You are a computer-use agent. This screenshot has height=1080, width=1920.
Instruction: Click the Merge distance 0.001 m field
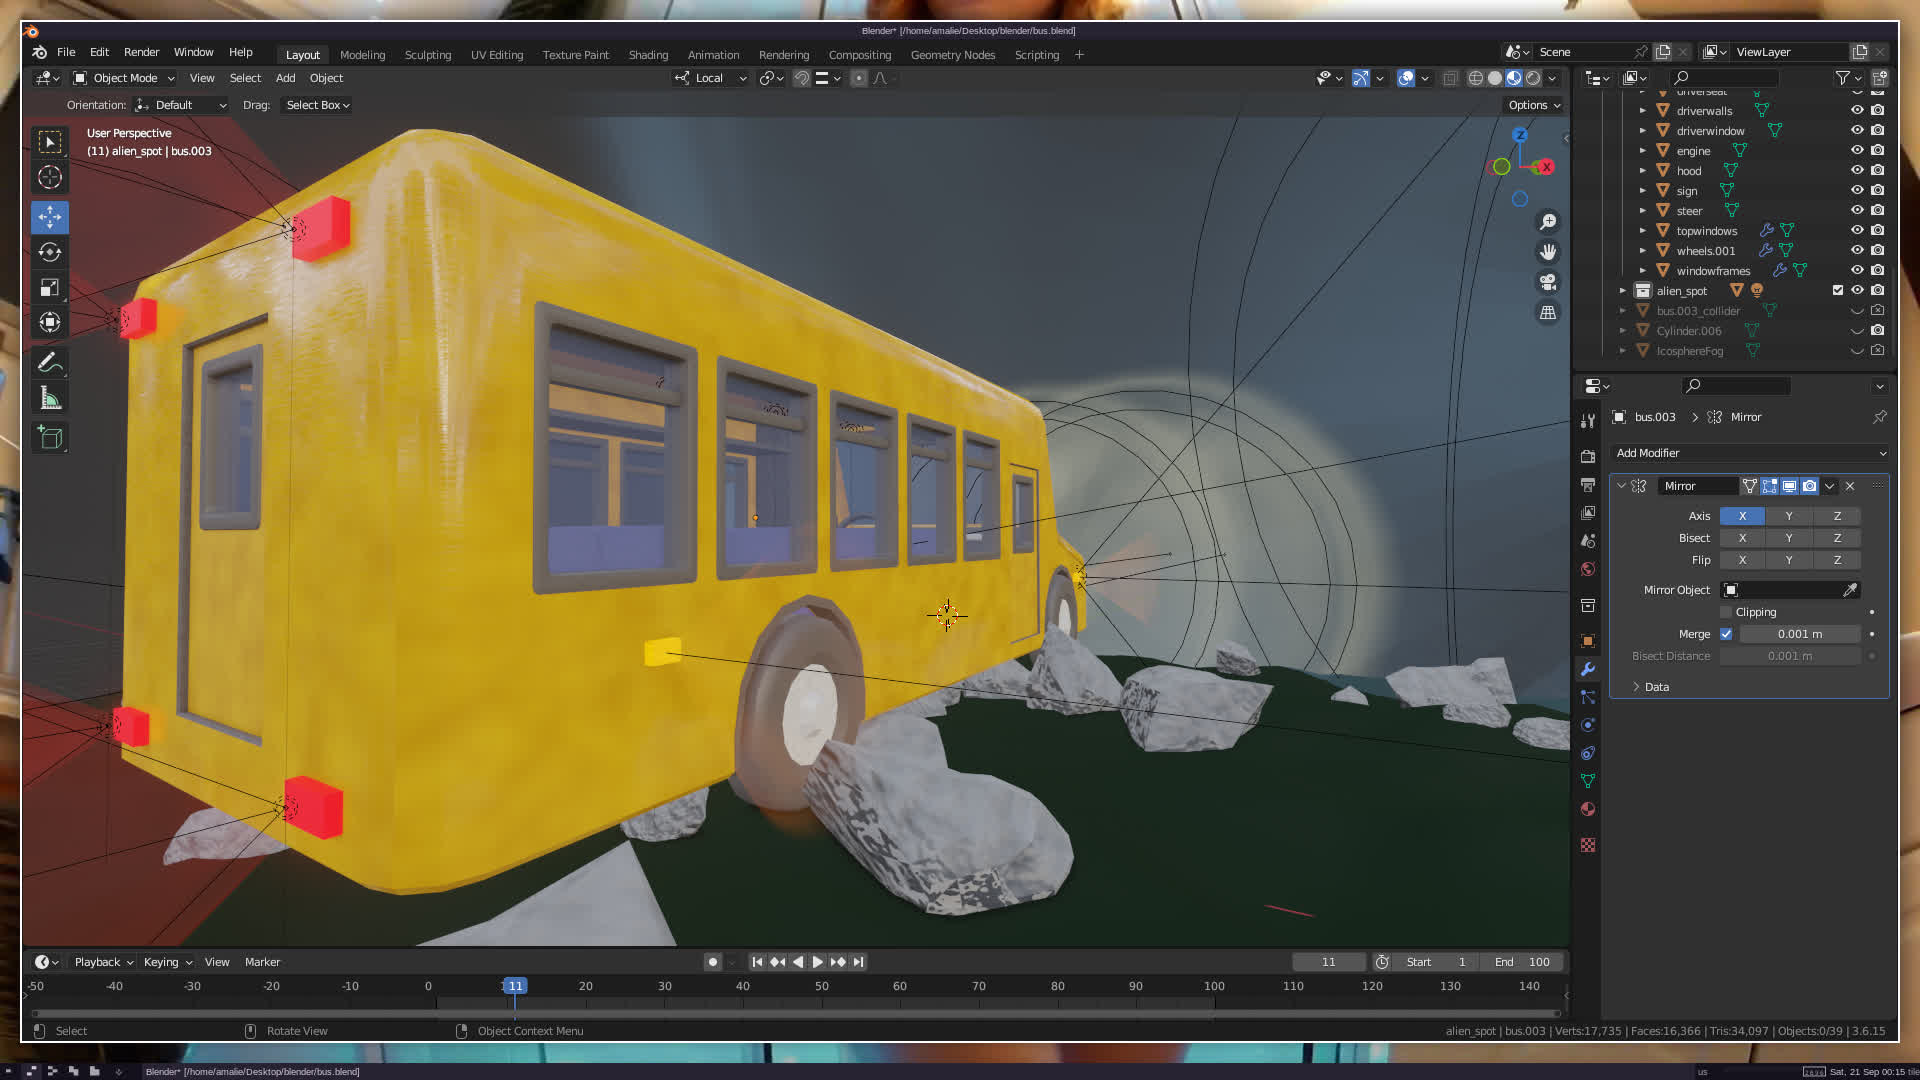(x=1799, y=634)
